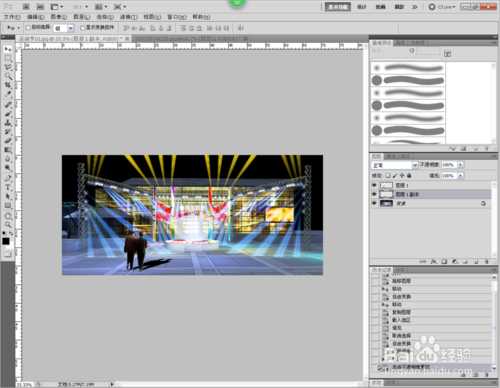The height and width of the screenshot is (388, 500).
Task: Enable the Auto-Select checkbox in options bar
Action: point(28,28)
